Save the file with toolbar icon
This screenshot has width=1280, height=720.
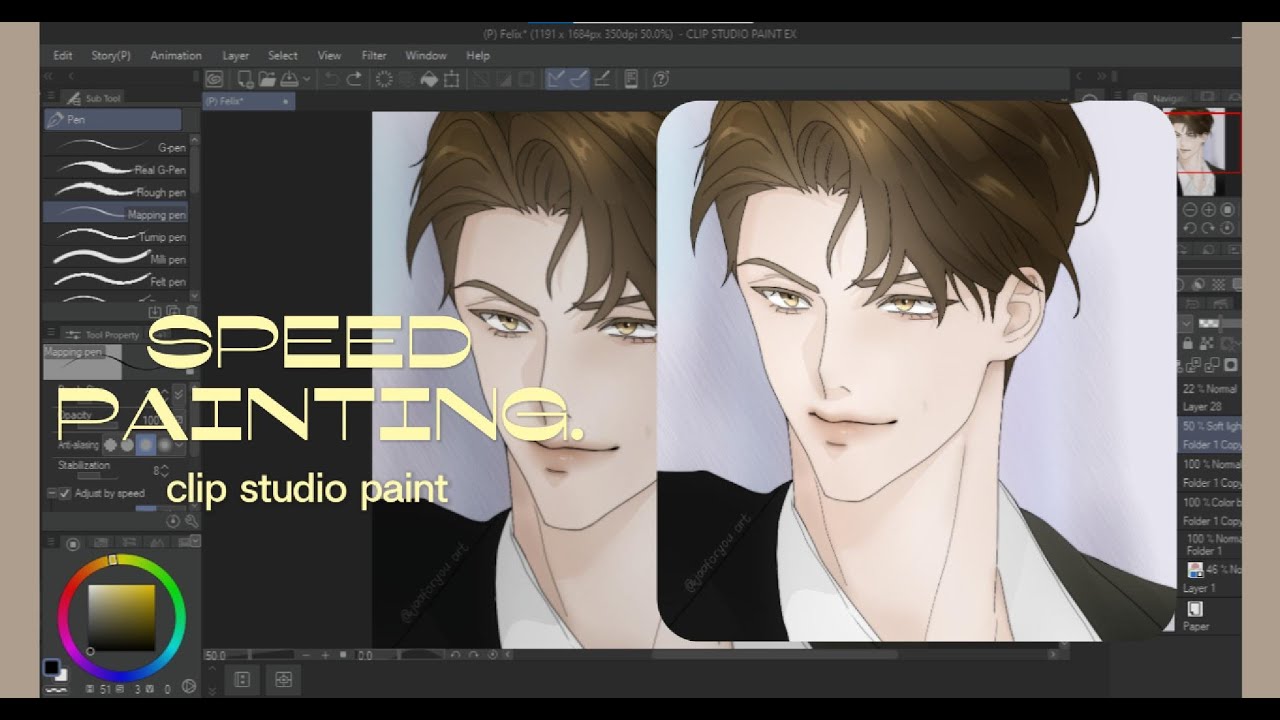(289, 79)
